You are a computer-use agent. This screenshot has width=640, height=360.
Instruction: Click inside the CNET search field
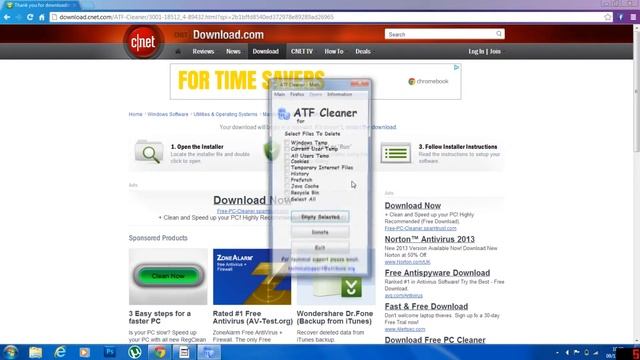(440, 34)
